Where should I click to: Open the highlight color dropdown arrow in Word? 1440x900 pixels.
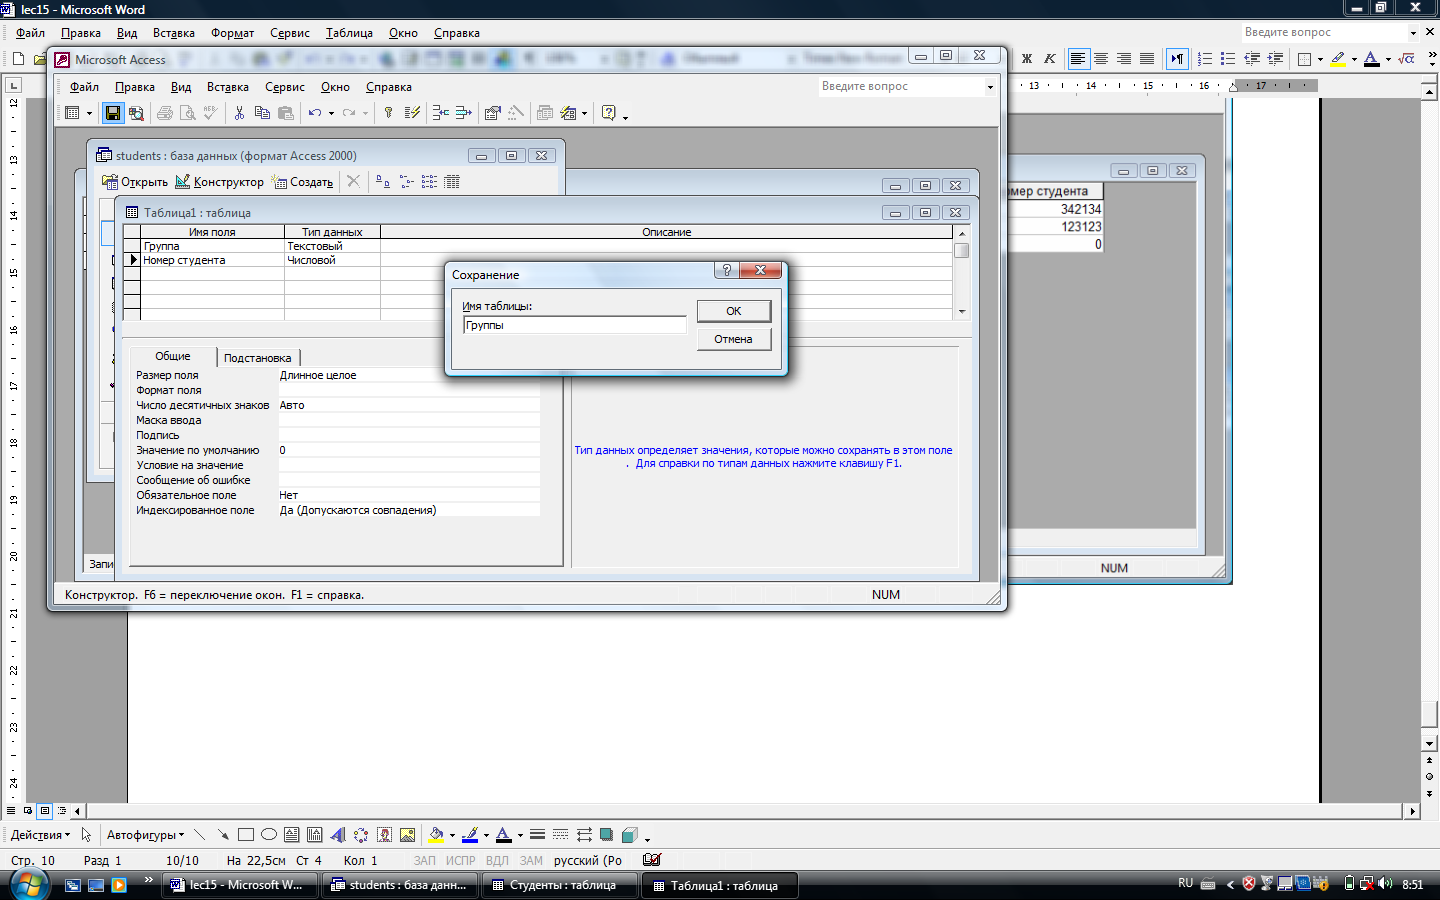point(1354,59)
